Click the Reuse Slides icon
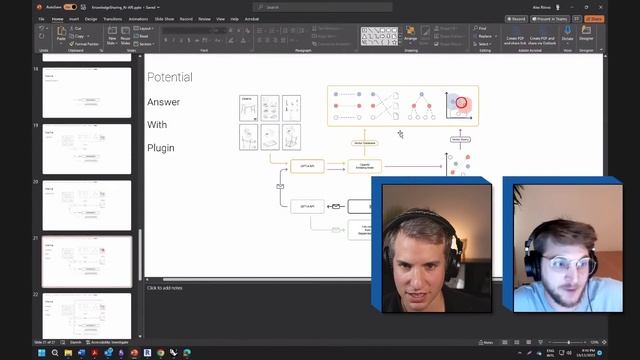 (125, 31)
